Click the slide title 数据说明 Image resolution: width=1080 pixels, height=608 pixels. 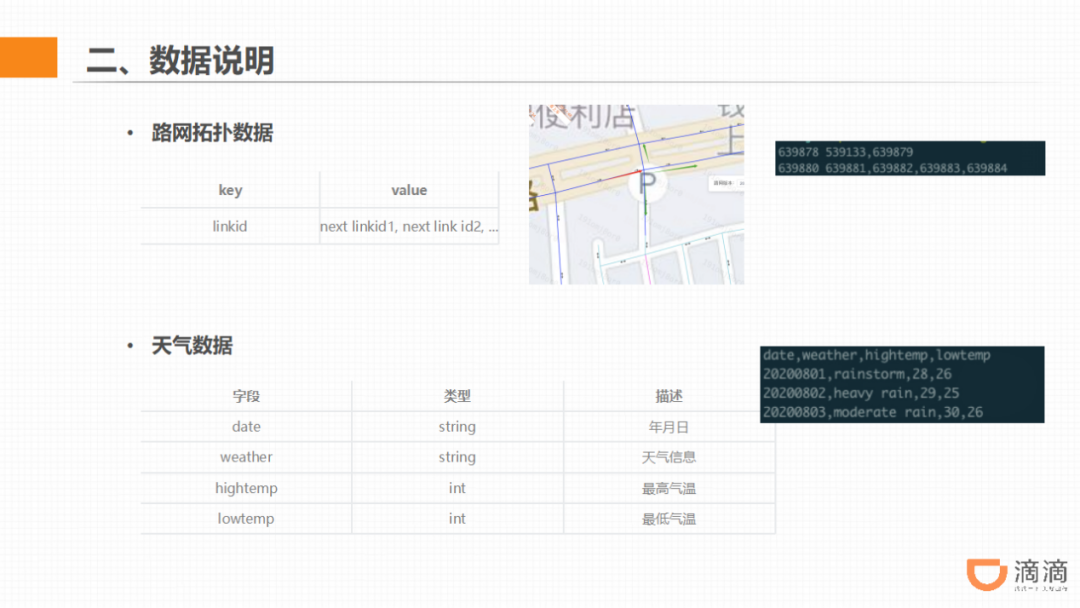[x=211, y=61]
